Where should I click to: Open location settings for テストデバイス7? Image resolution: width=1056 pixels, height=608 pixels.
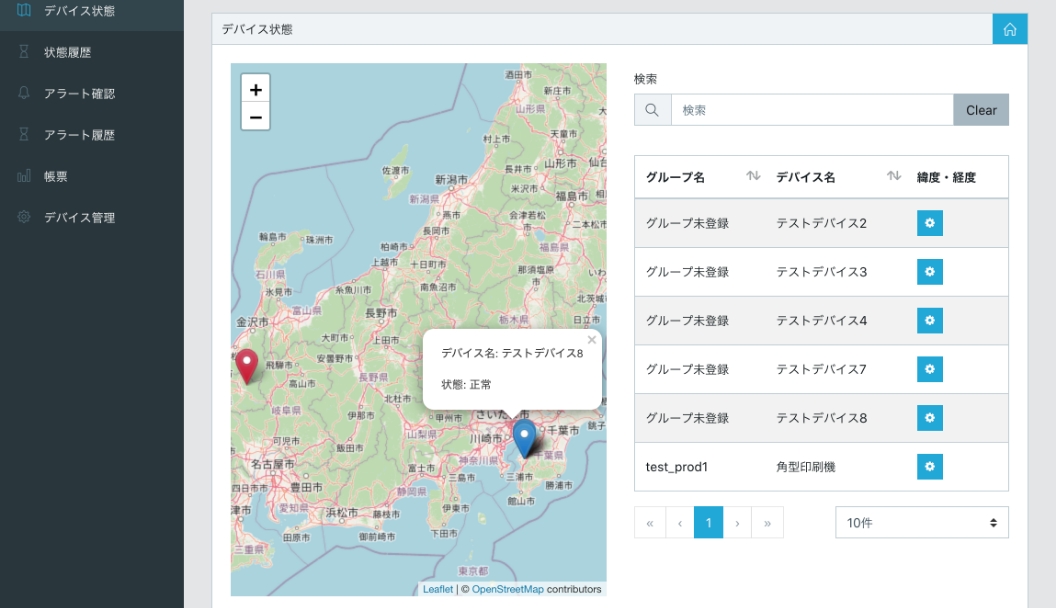tap(929, 369)
